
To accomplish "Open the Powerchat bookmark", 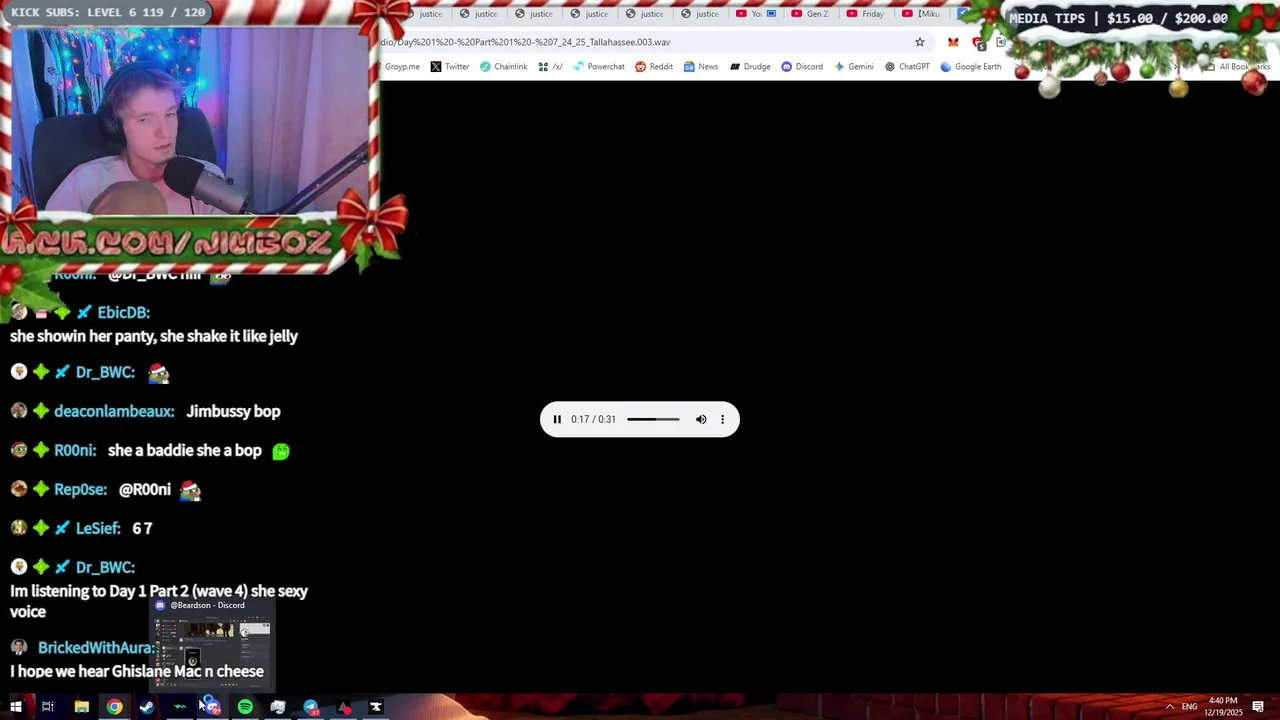I will point(598,67).
